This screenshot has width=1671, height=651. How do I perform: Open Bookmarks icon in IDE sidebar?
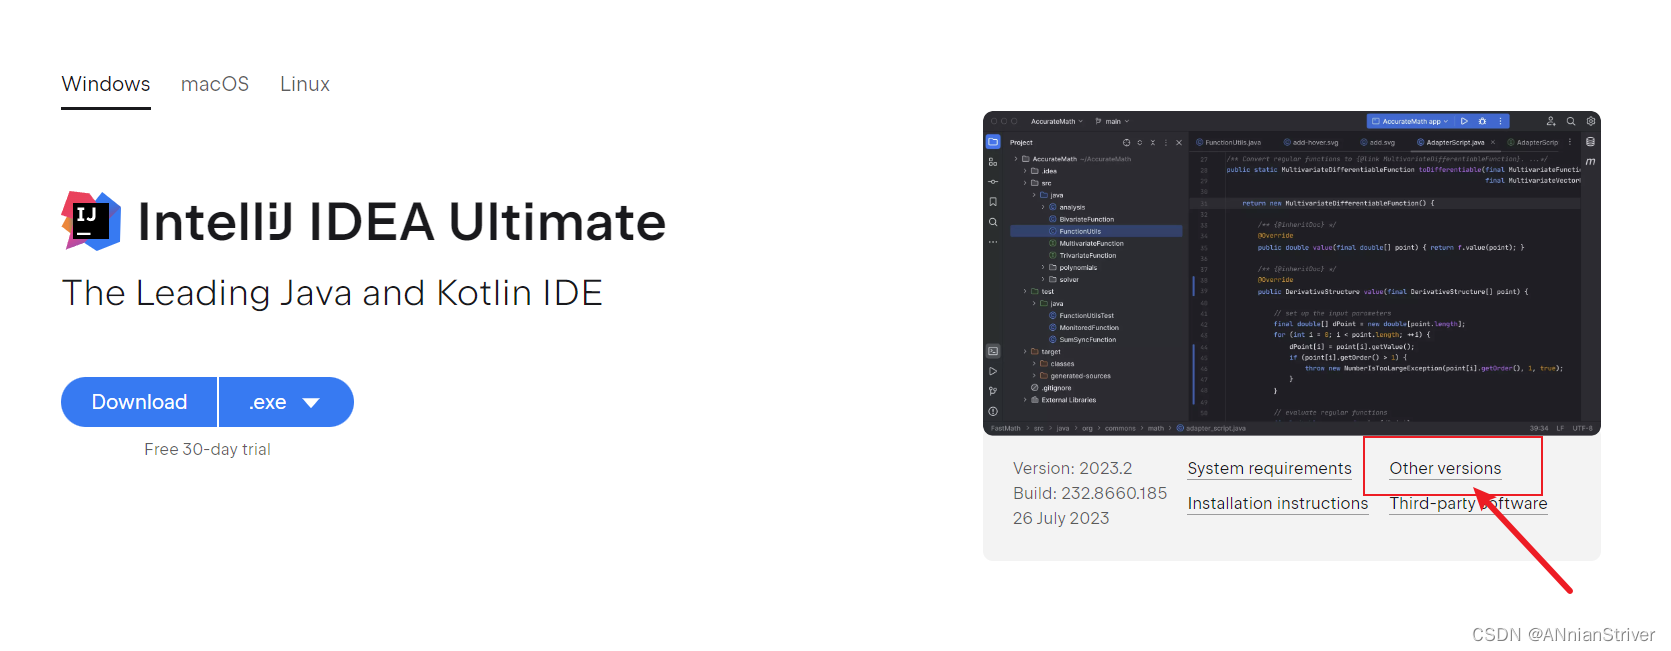pyautogui.click(x=993, y=202)
